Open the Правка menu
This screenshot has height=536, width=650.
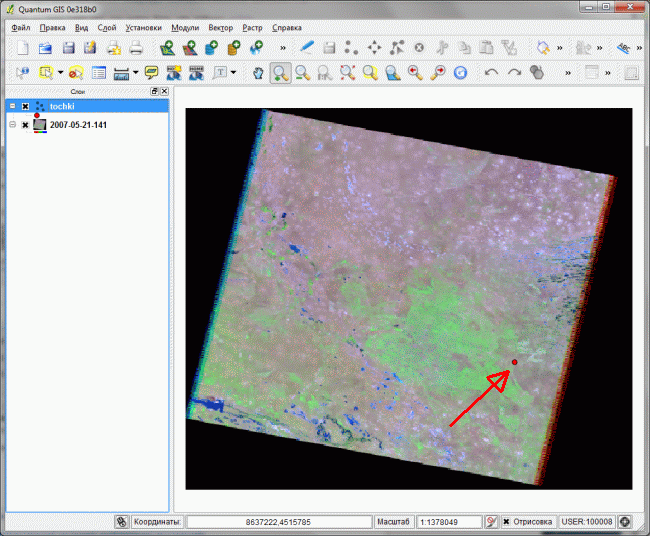pos(53,28)
